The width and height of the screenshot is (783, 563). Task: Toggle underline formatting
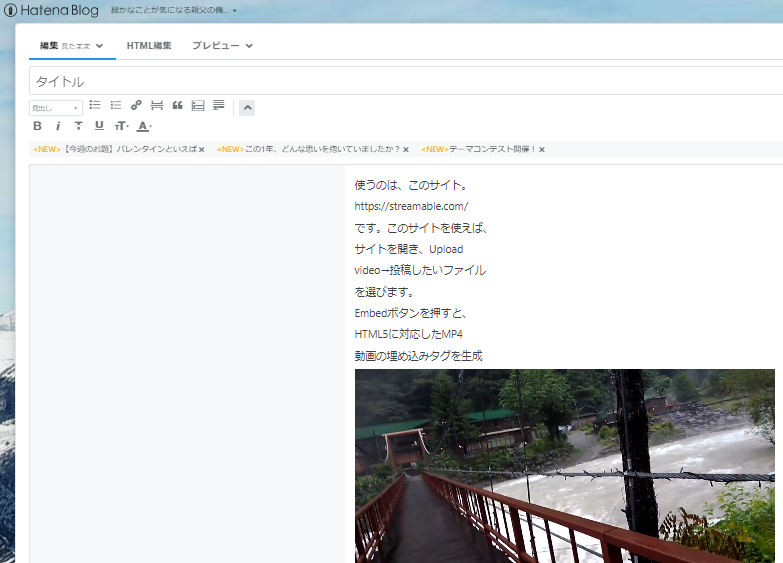click(x=99, y=126)
